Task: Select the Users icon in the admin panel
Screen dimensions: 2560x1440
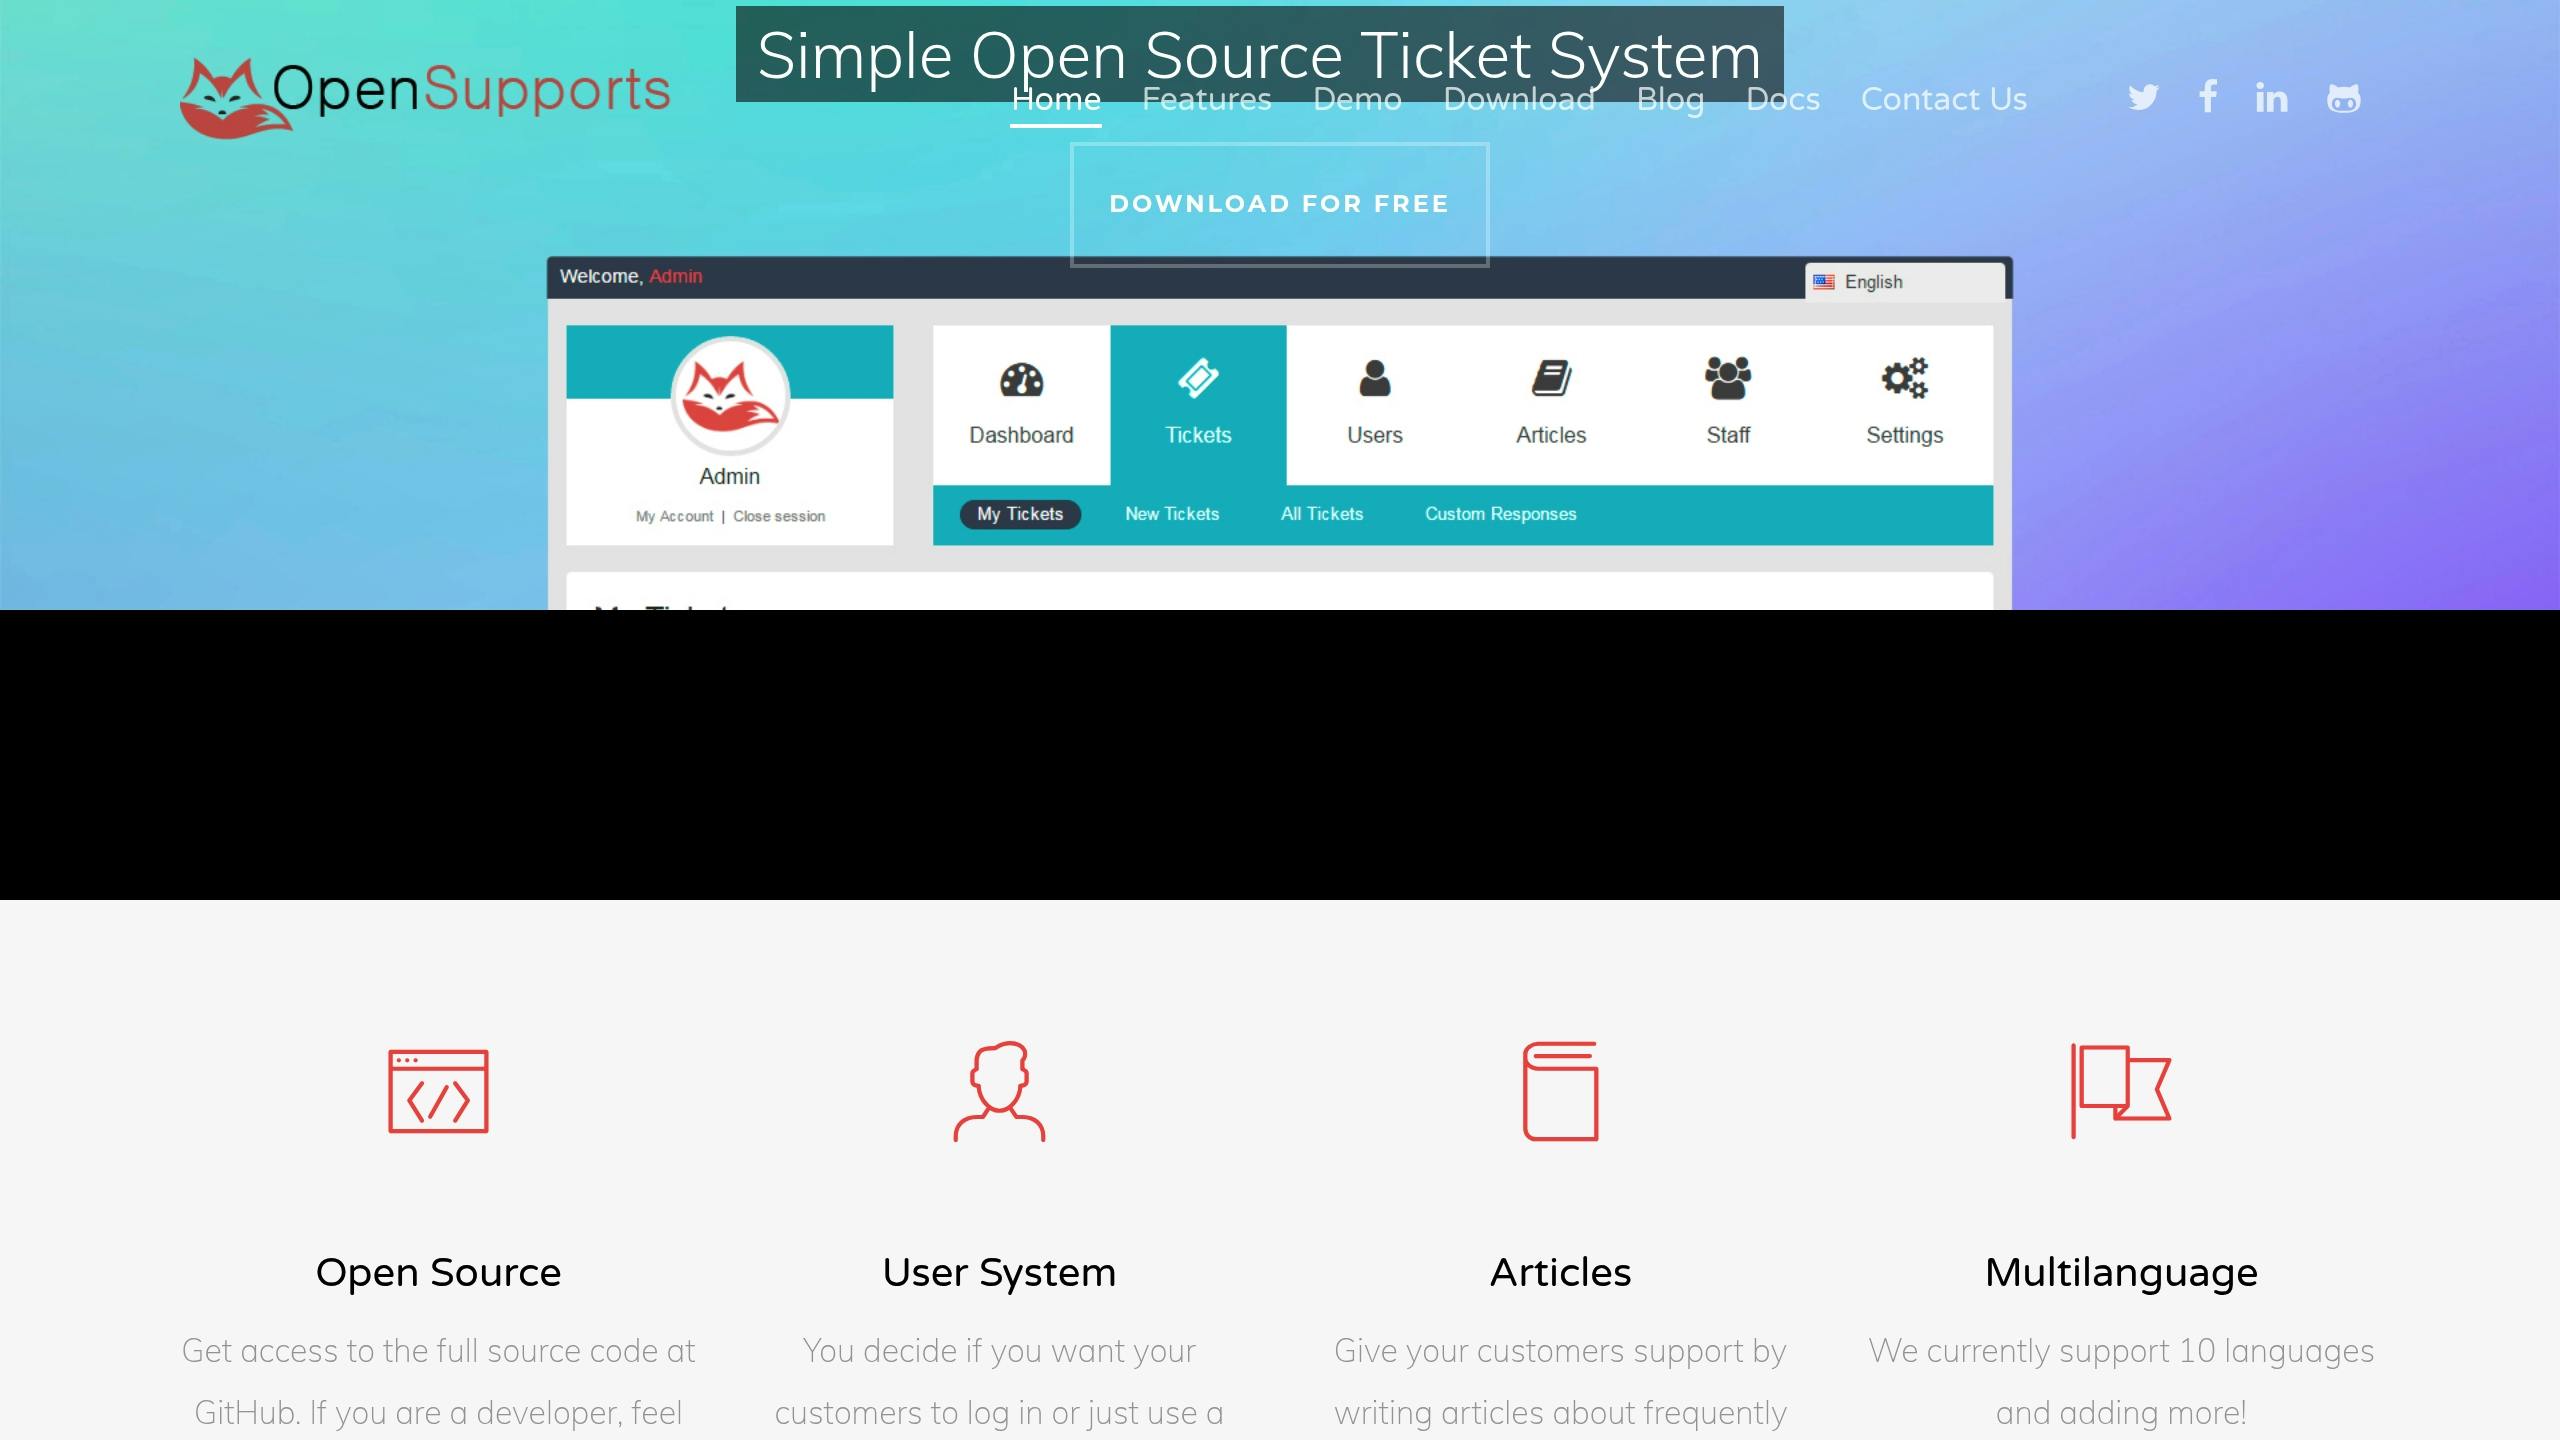Action: tap(1374, 380)
